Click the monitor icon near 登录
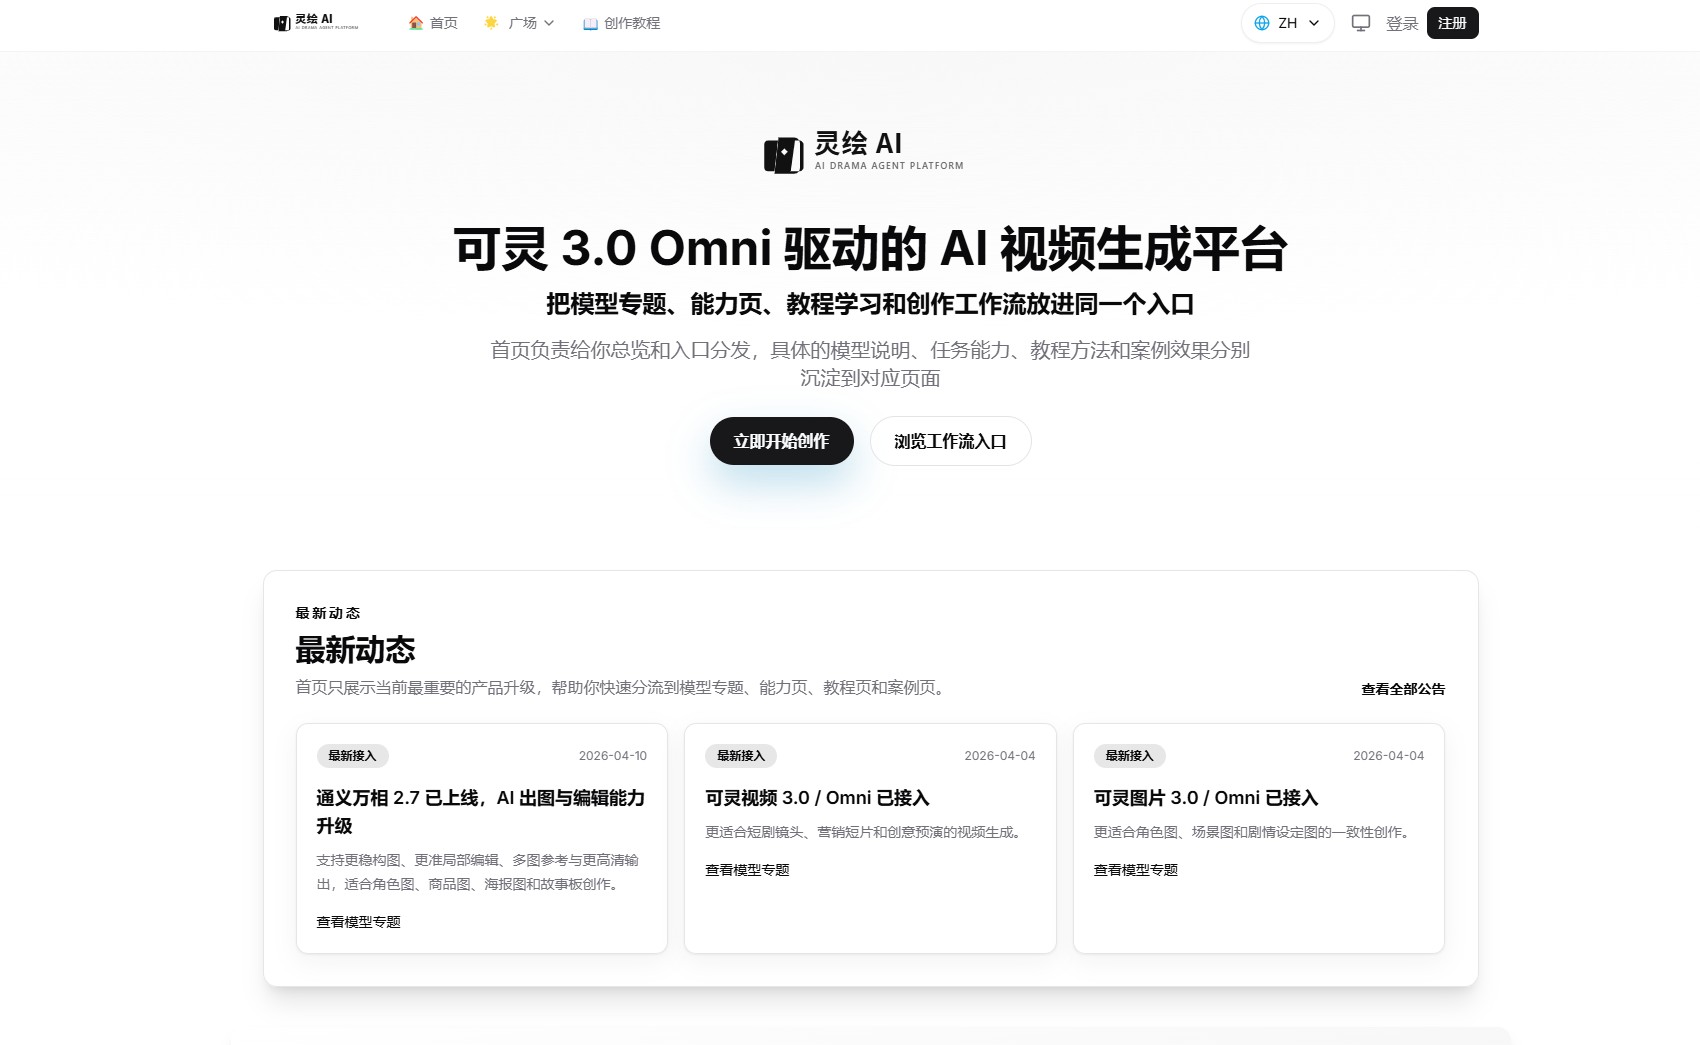Image resolution: width=1700 pixels, height=1045 pixels. click(x=1360, y=21)
